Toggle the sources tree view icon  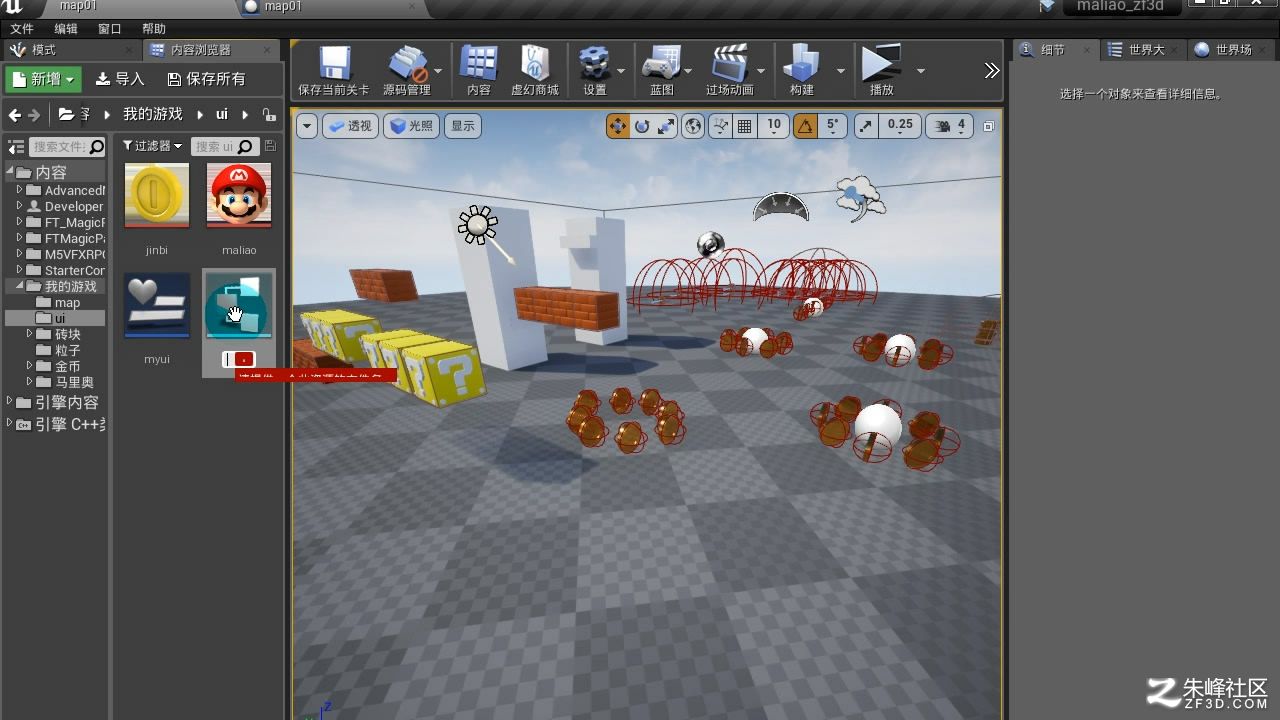16,147
